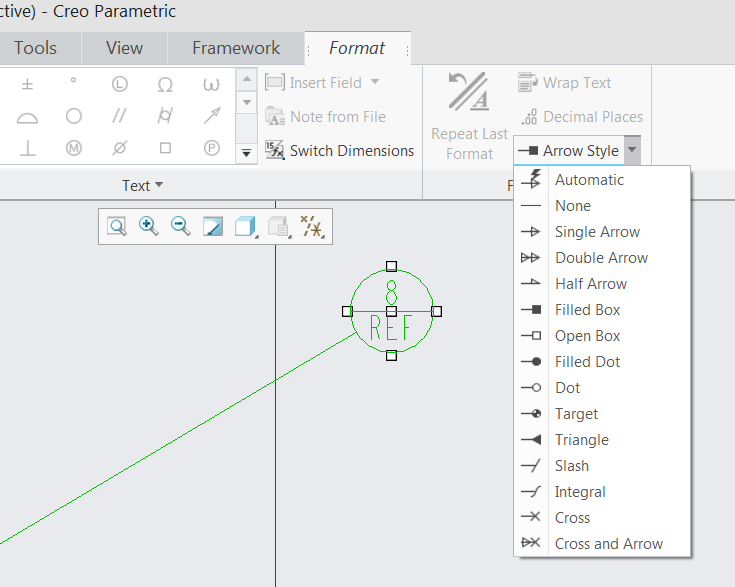This screenshot has height=587, width=735.
Task: Choose Half Arrow style
Action: pos(602,284)
